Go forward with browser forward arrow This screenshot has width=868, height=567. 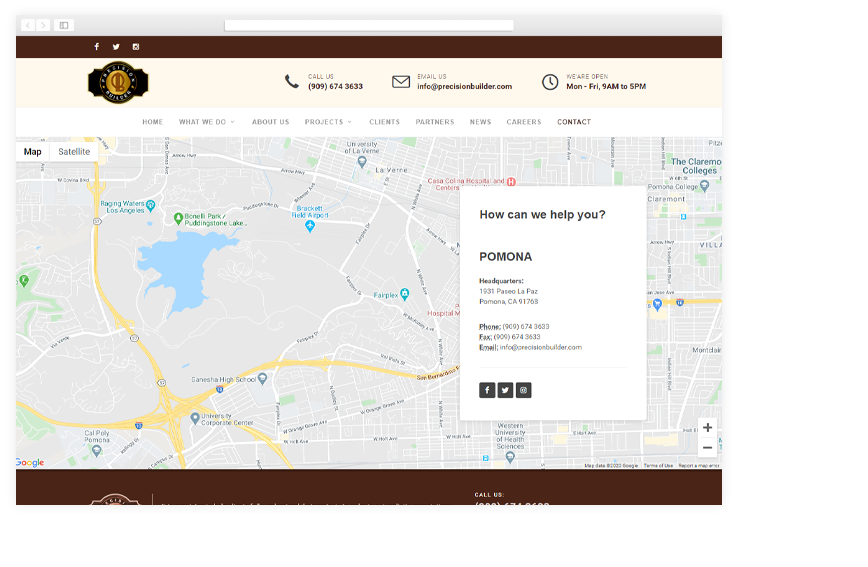click(x=43, y=25)
